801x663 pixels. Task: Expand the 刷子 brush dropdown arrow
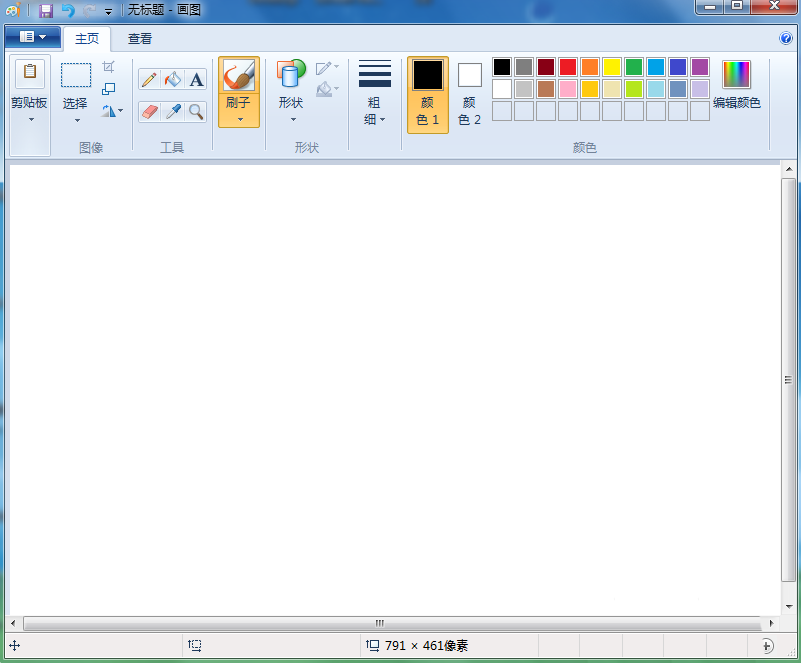coord(239,119)
